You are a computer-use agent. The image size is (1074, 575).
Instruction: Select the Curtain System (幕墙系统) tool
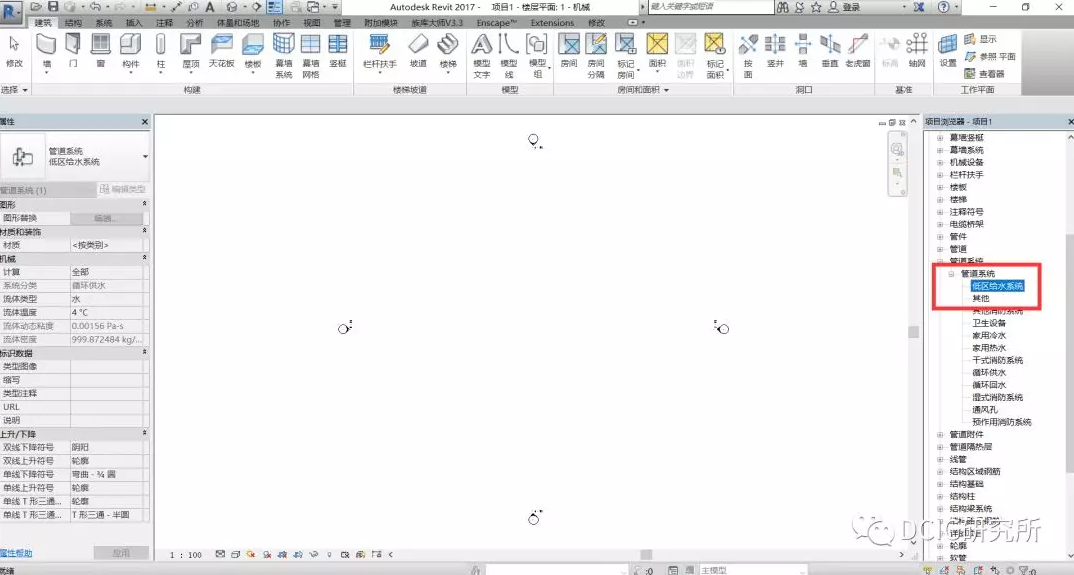click(284, 56)
